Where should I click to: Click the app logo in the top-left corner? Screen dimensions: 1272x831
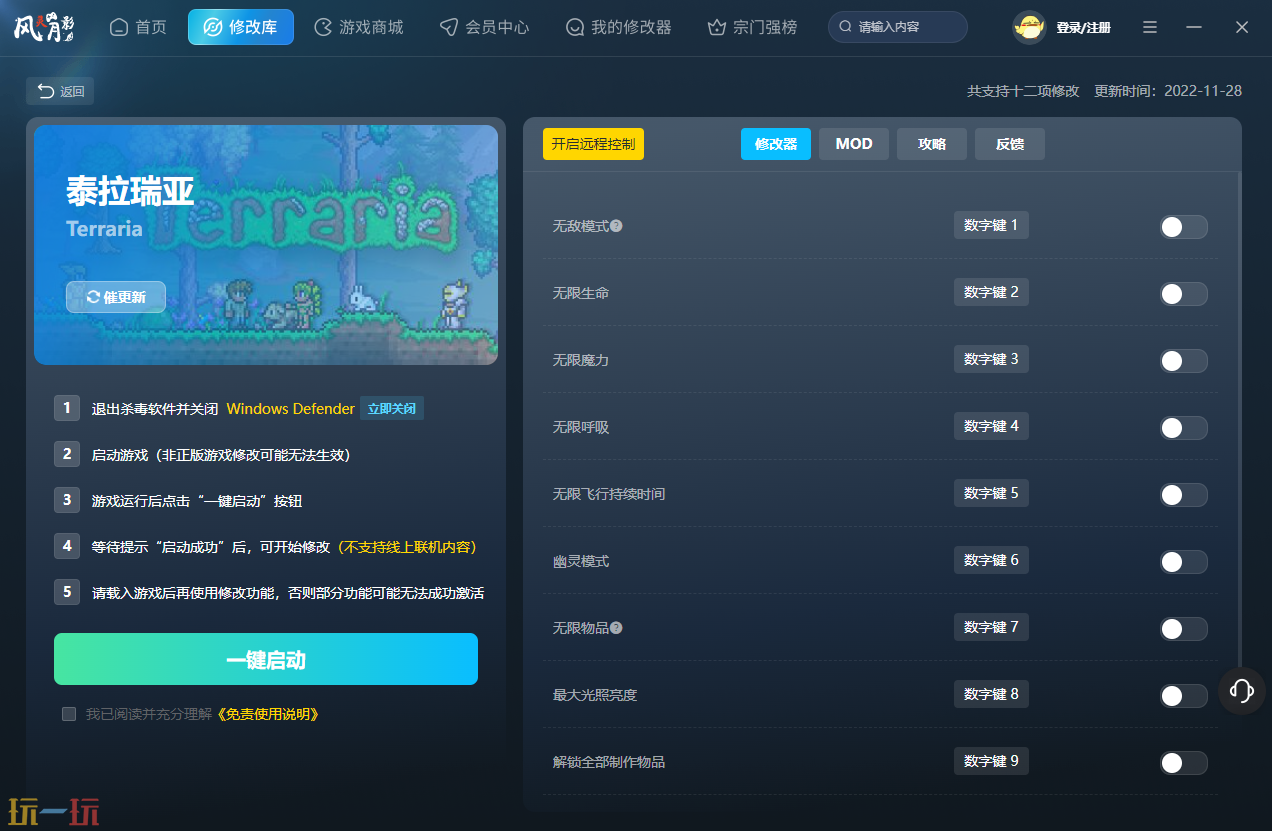[44, 27]
